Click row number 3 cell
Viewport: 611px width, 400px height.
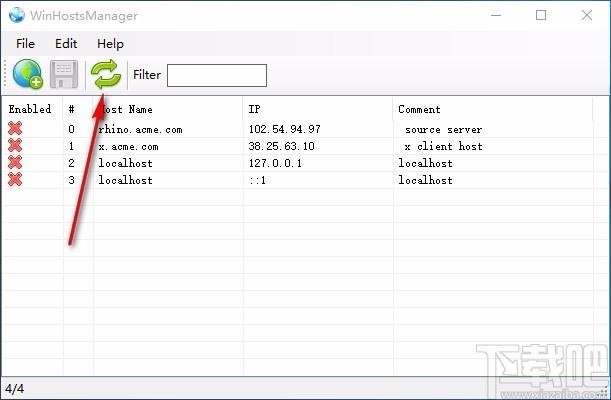click(x=71, y=180)
